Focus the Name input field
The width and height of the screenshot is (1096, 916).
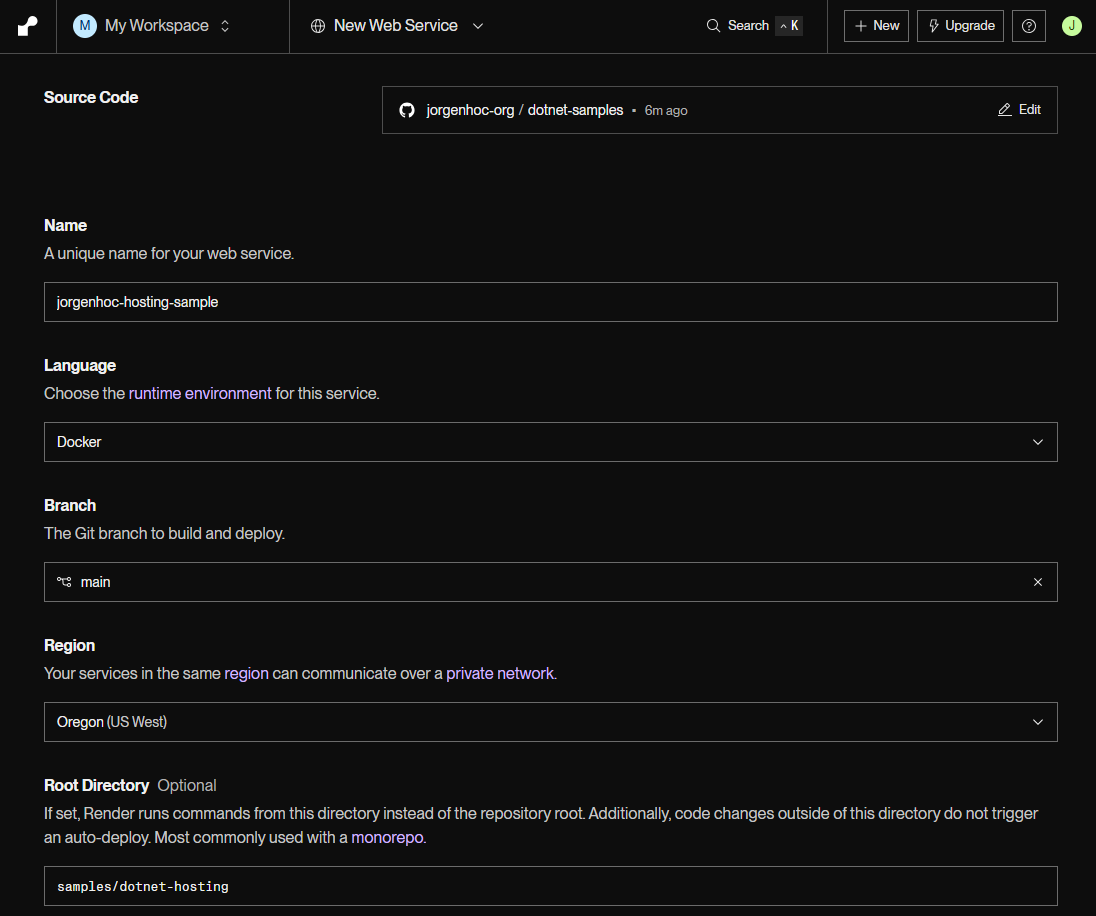(550, 302)
